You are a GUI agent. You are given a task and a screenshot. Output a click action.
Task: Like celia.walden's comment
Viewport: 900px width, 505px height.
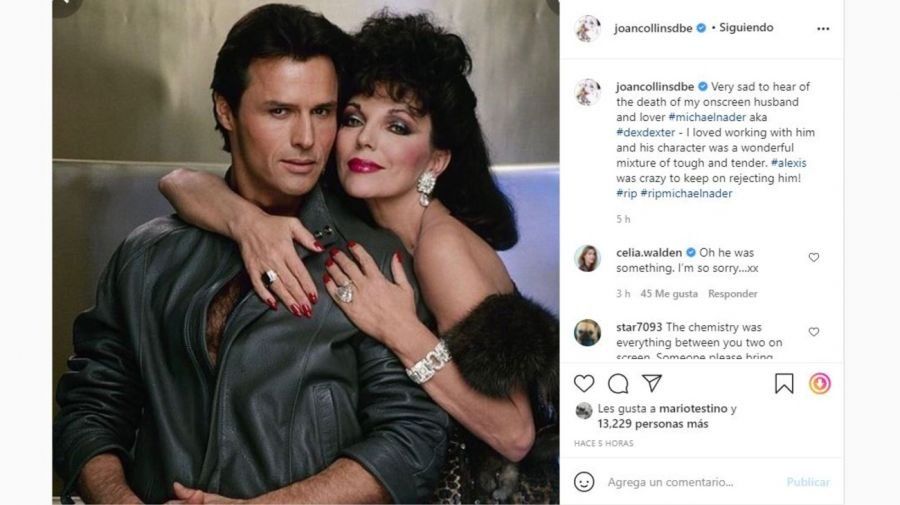click(x=813, y=258)
